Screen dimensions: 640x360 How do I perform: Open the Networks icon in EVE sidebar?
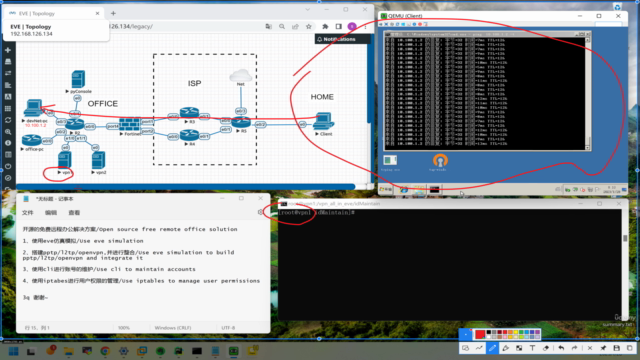(8, 73)
